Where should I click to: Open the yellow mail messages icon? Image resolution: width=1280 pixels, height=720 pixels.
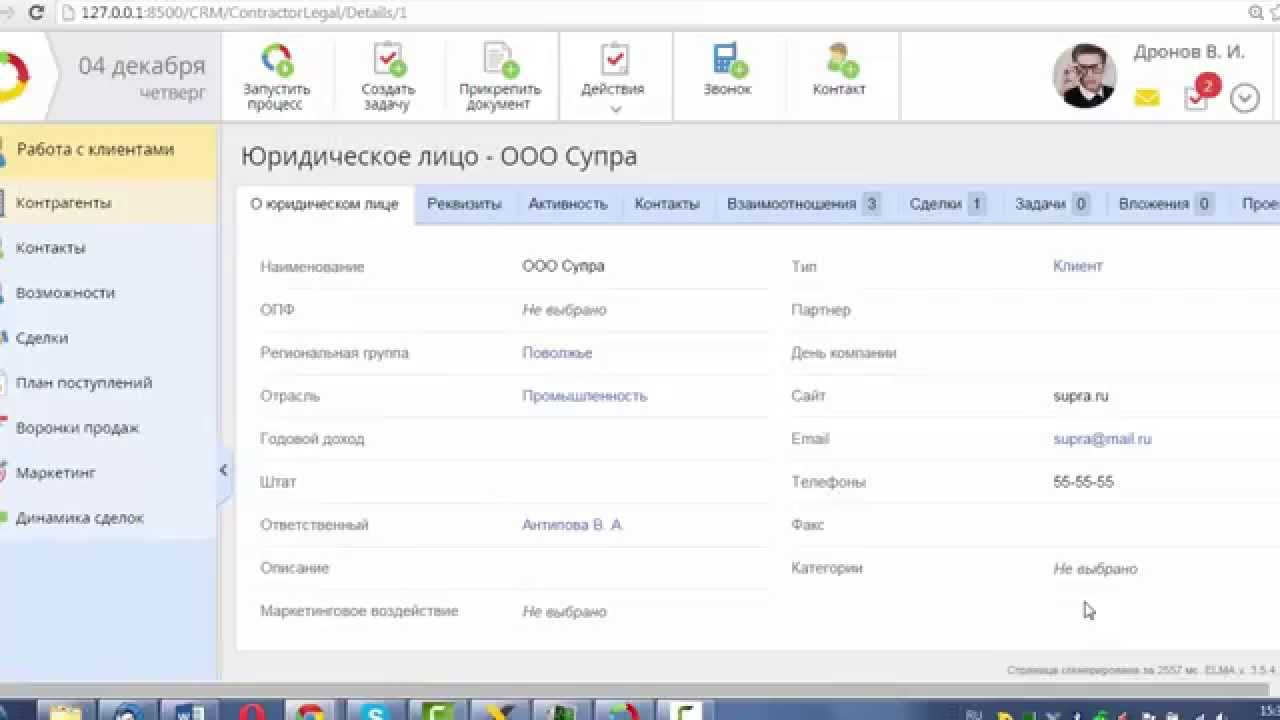[1147, 98]
